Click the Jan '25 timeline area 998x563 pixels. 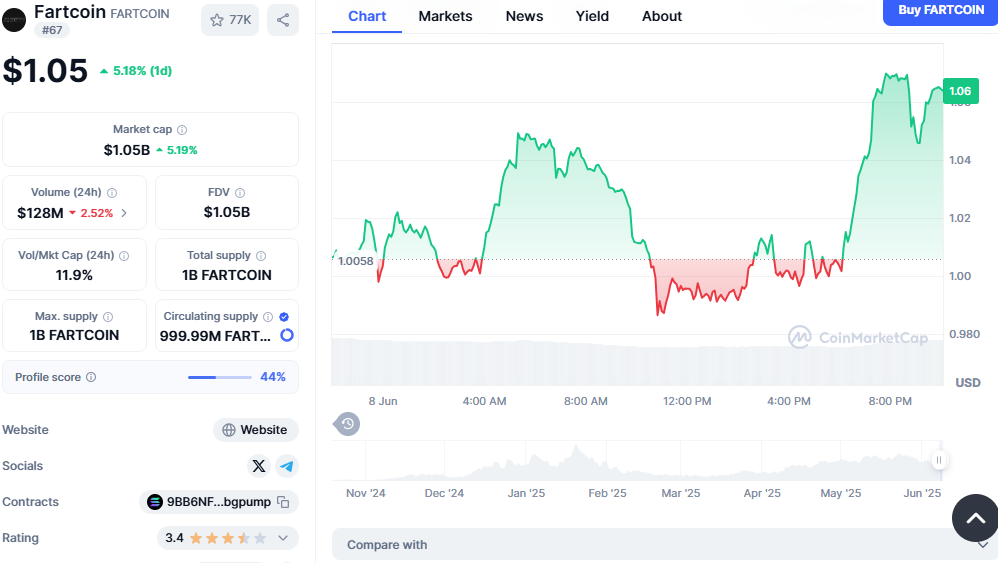pos(526,493)
